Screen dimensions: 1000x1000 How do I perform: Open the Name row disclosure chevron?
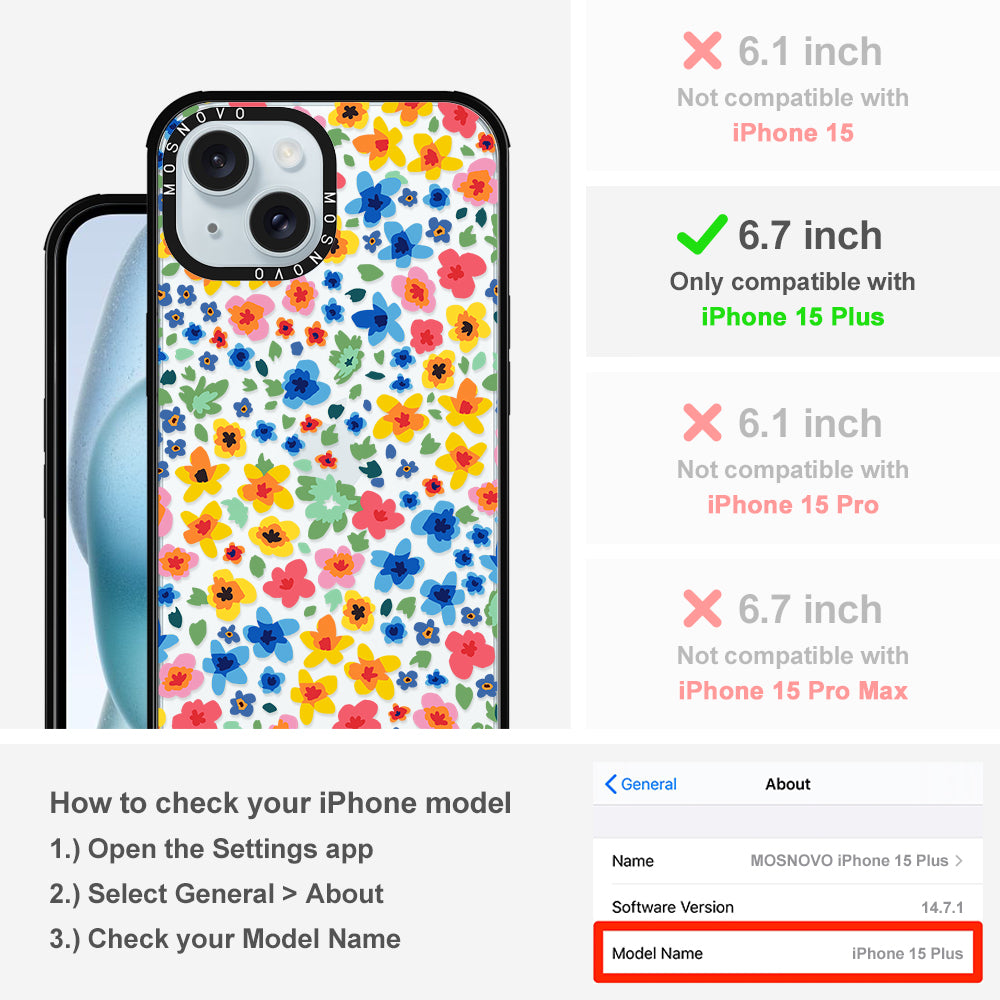pos(959,860)
